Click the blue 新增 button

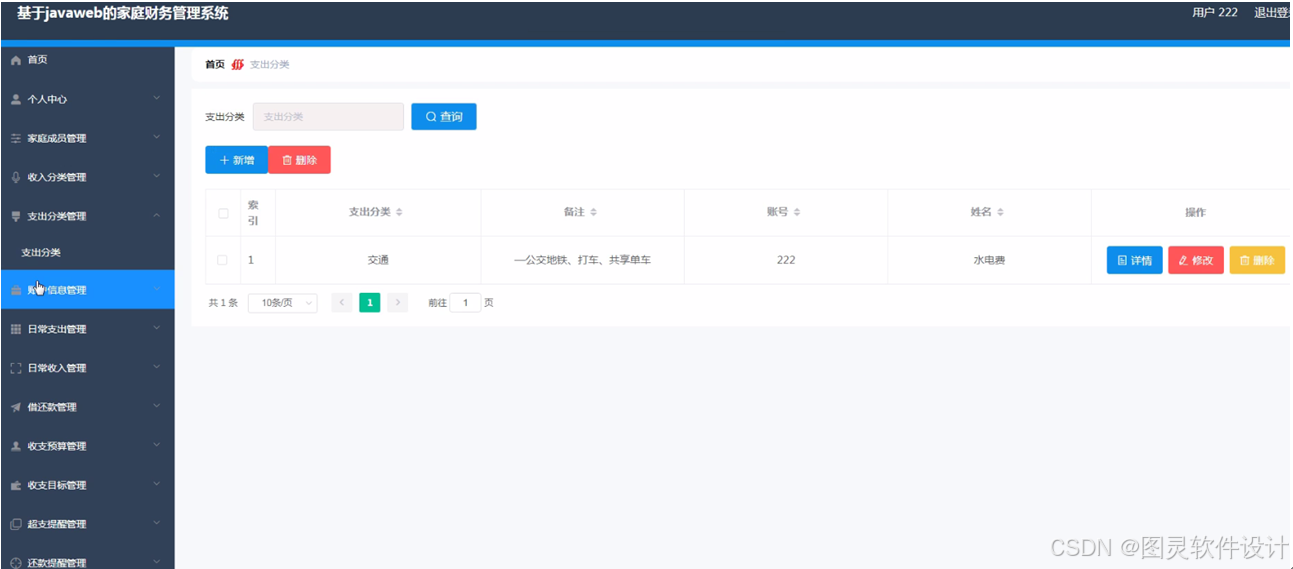(236, 160)
